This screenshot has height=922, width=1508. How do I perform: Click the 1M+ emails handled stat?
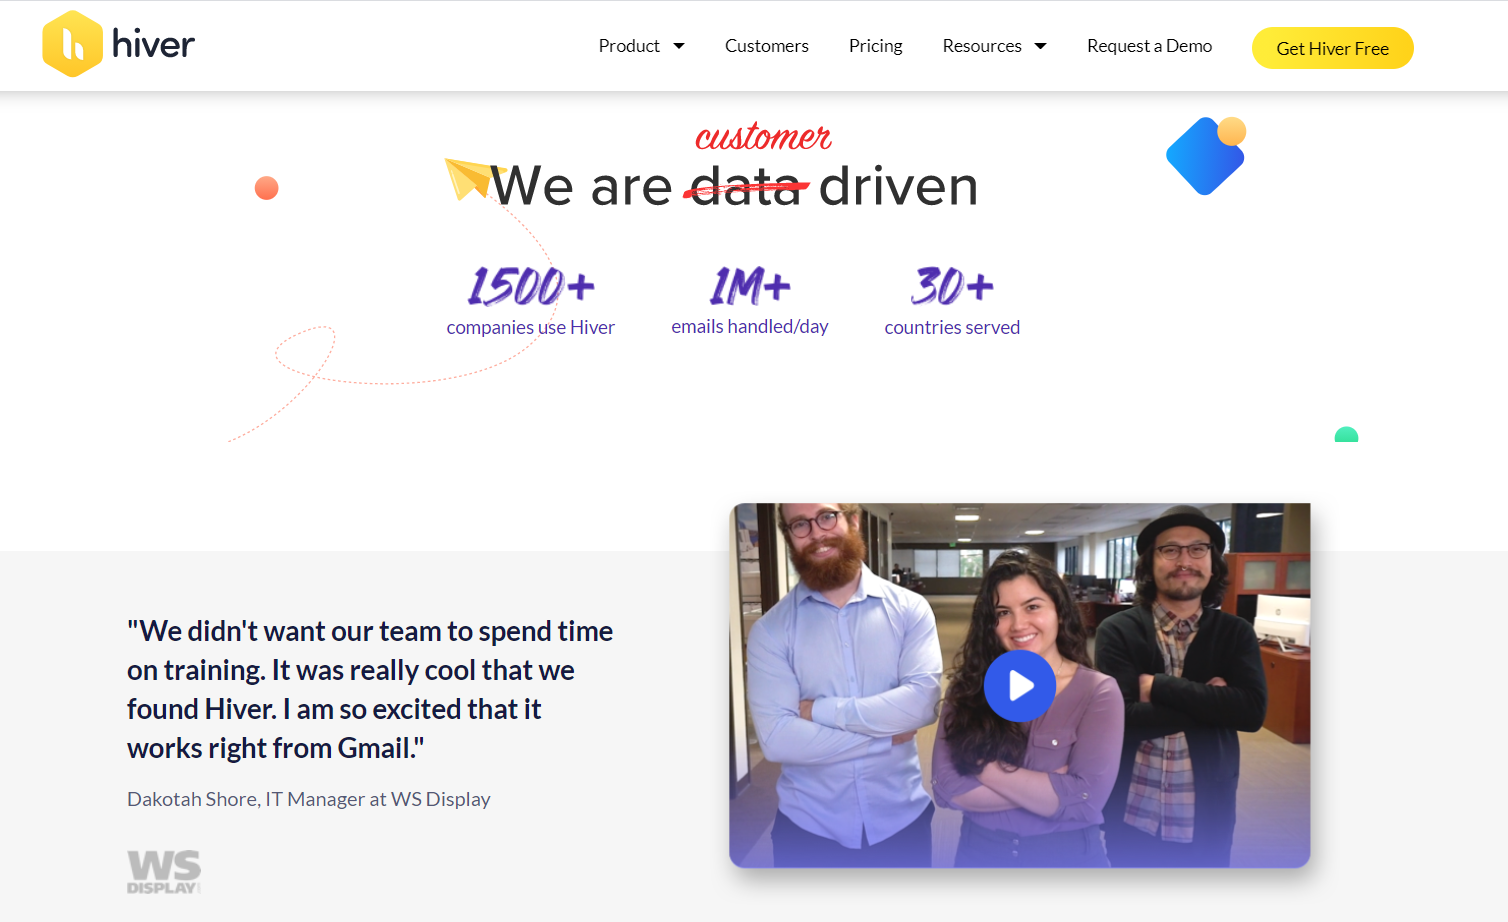[749, 300]
